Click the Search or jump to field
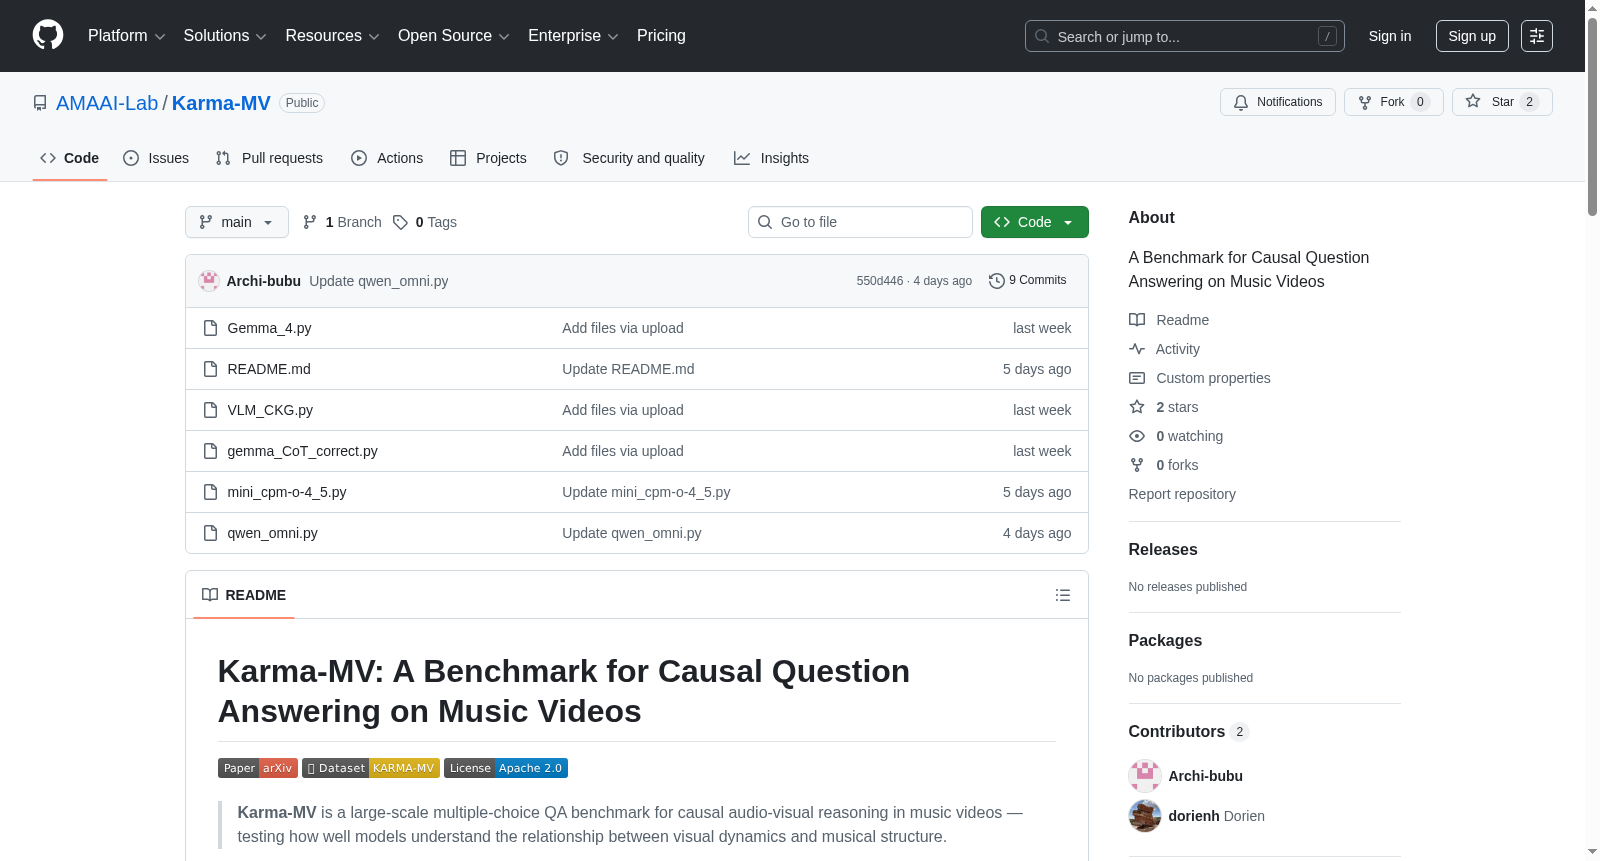Viewport: 1600px width, 861px height. click(1185, 36)
